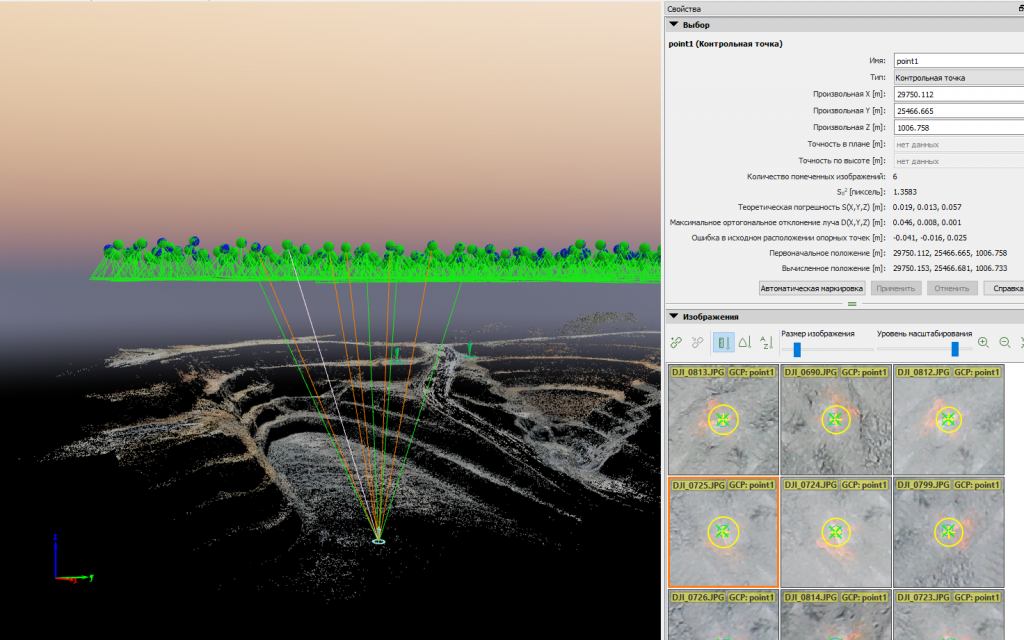Select the DJI_0725.JPG thumbnail
1024x640 pixels.
[724, 532]
